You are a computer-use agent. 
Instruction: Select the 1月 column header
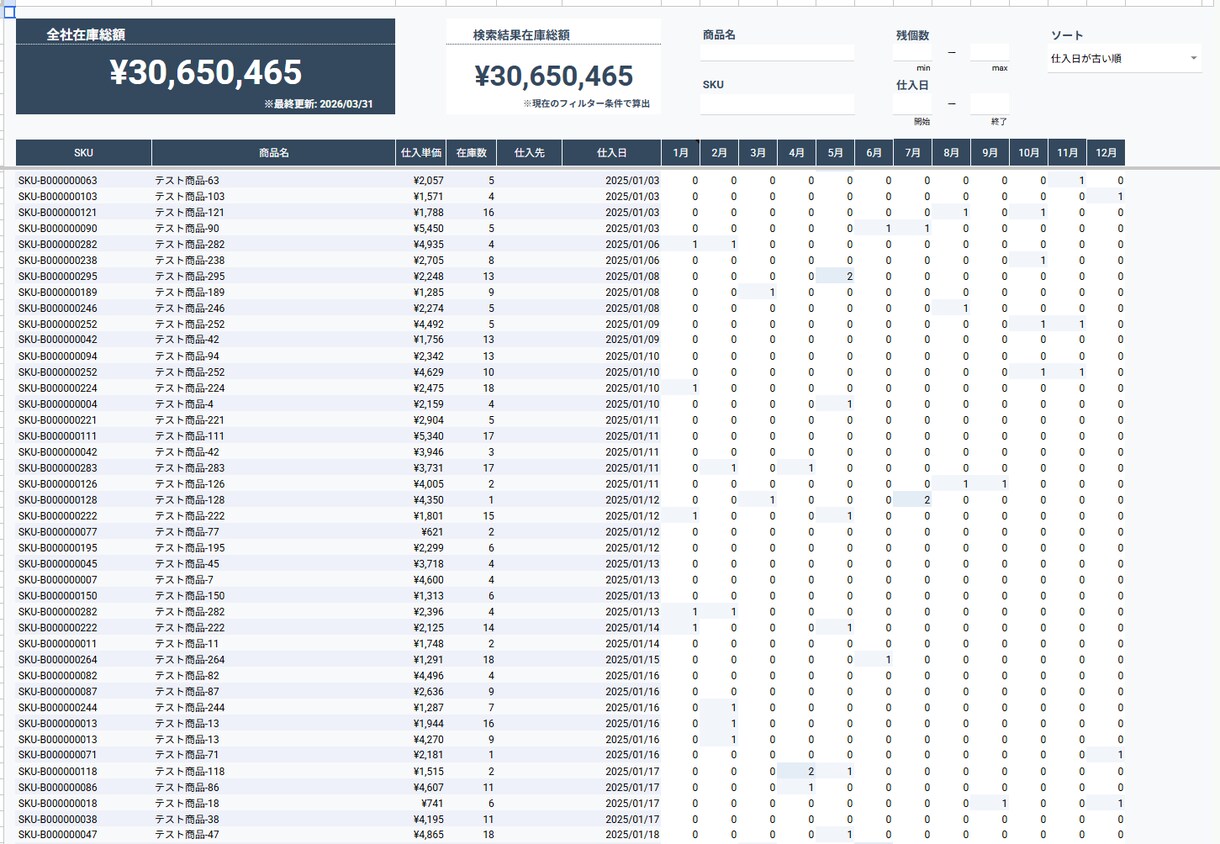681,153
